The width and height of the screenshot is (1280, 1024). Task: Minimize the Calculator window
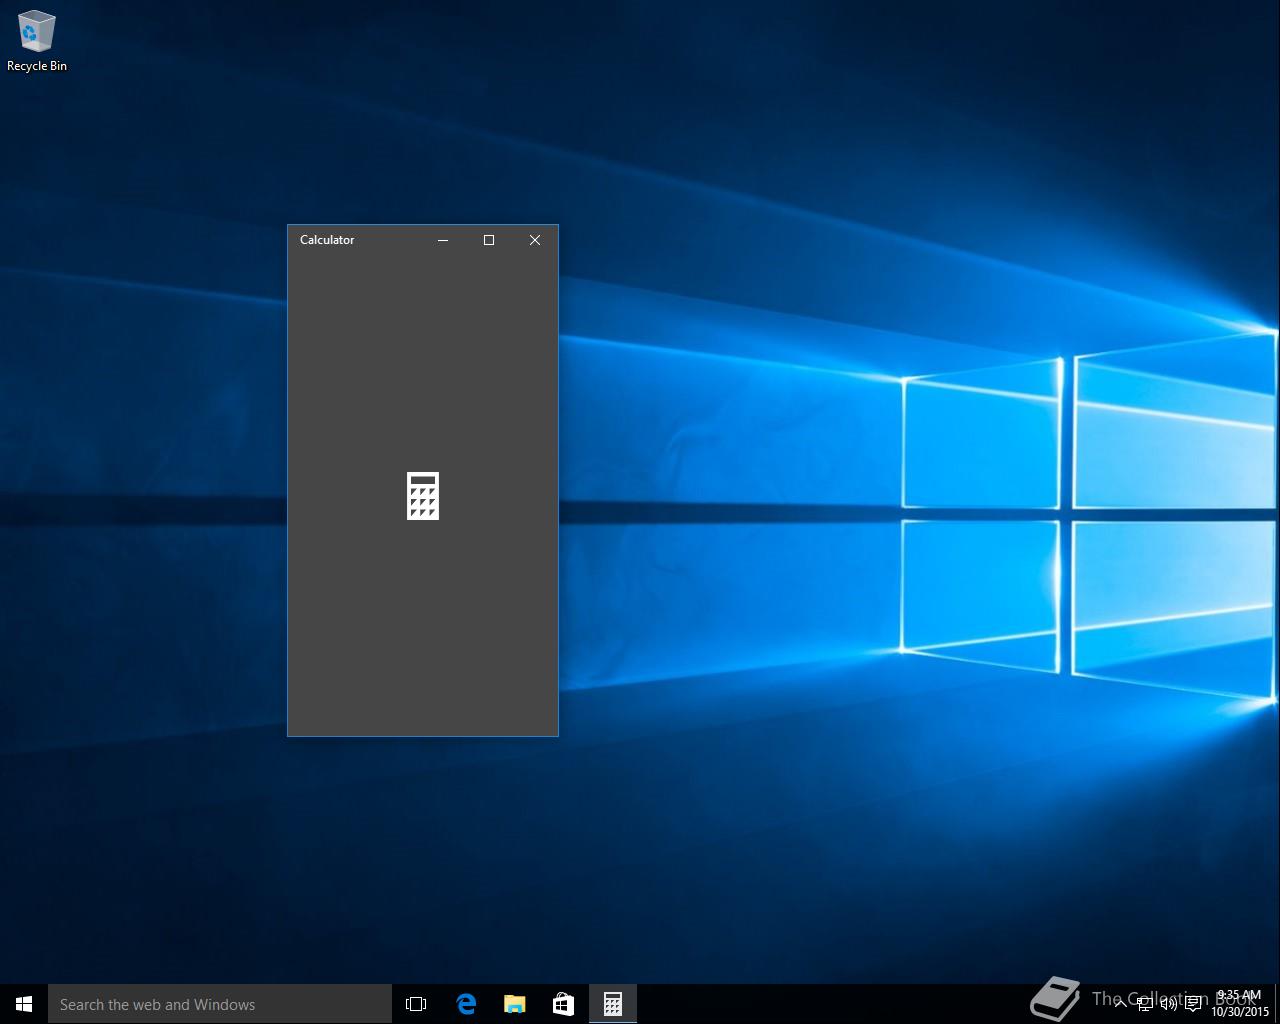443,240
